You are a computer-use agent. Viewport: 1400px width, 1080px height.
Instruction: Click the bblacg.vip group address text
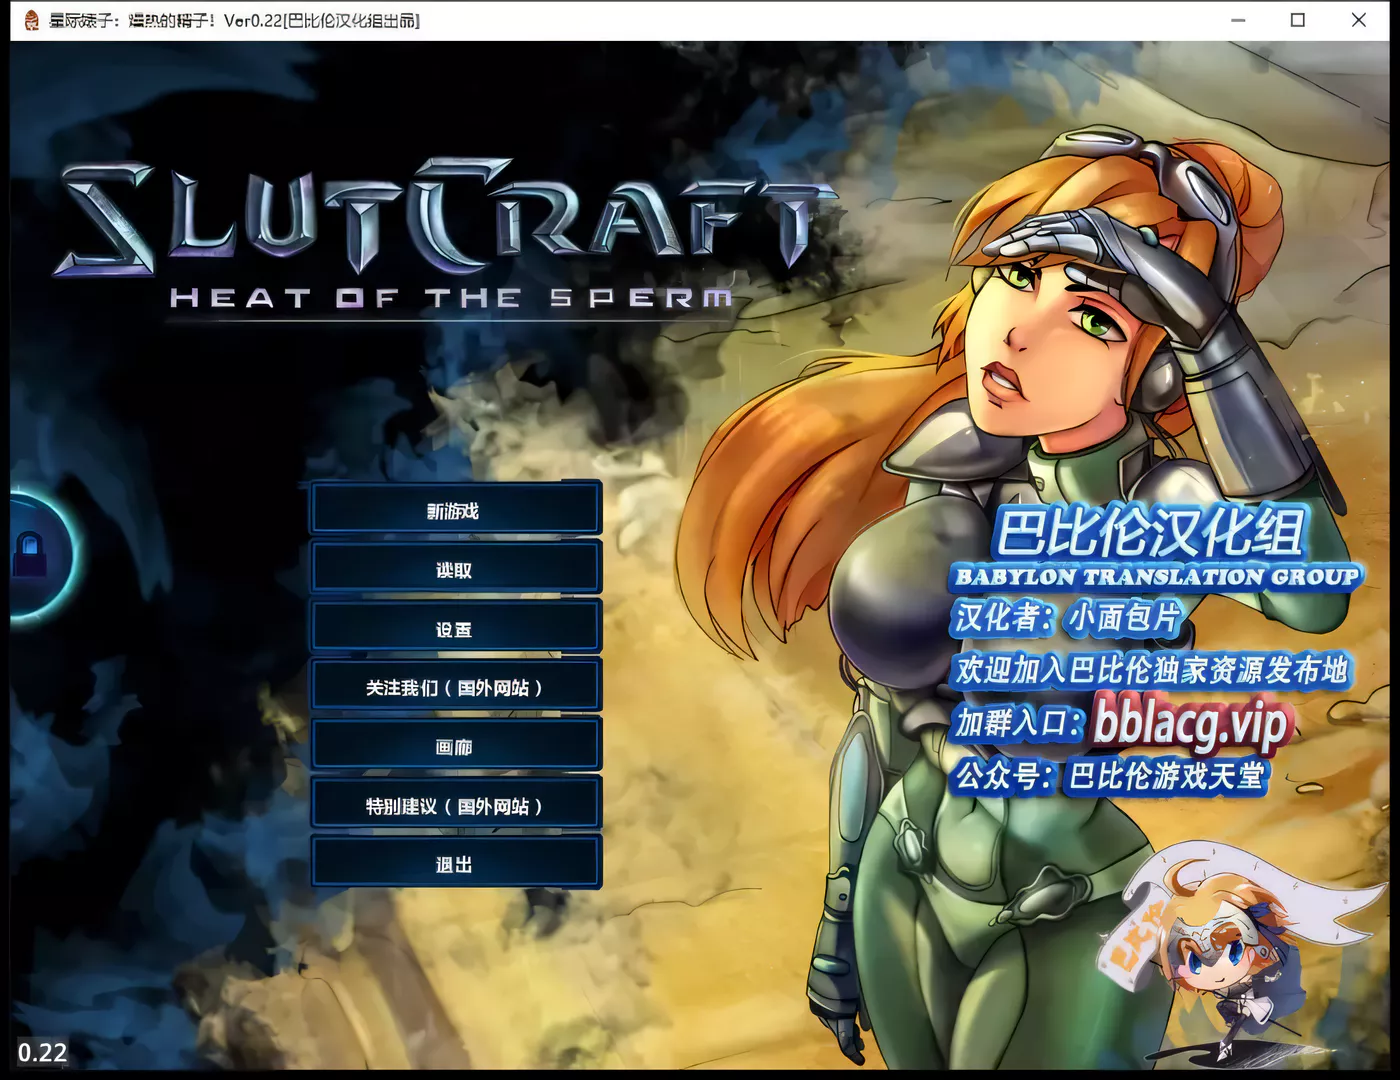point(1190,722)
